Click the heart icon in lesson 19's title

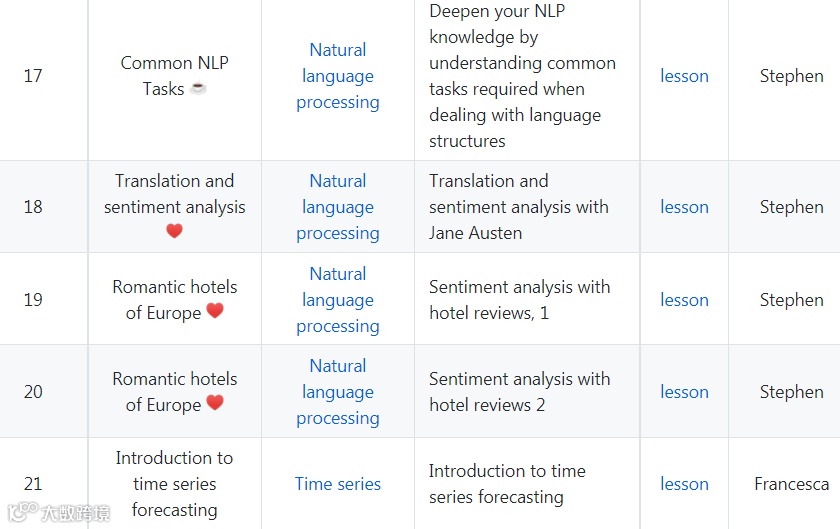[x=215, y=310]
